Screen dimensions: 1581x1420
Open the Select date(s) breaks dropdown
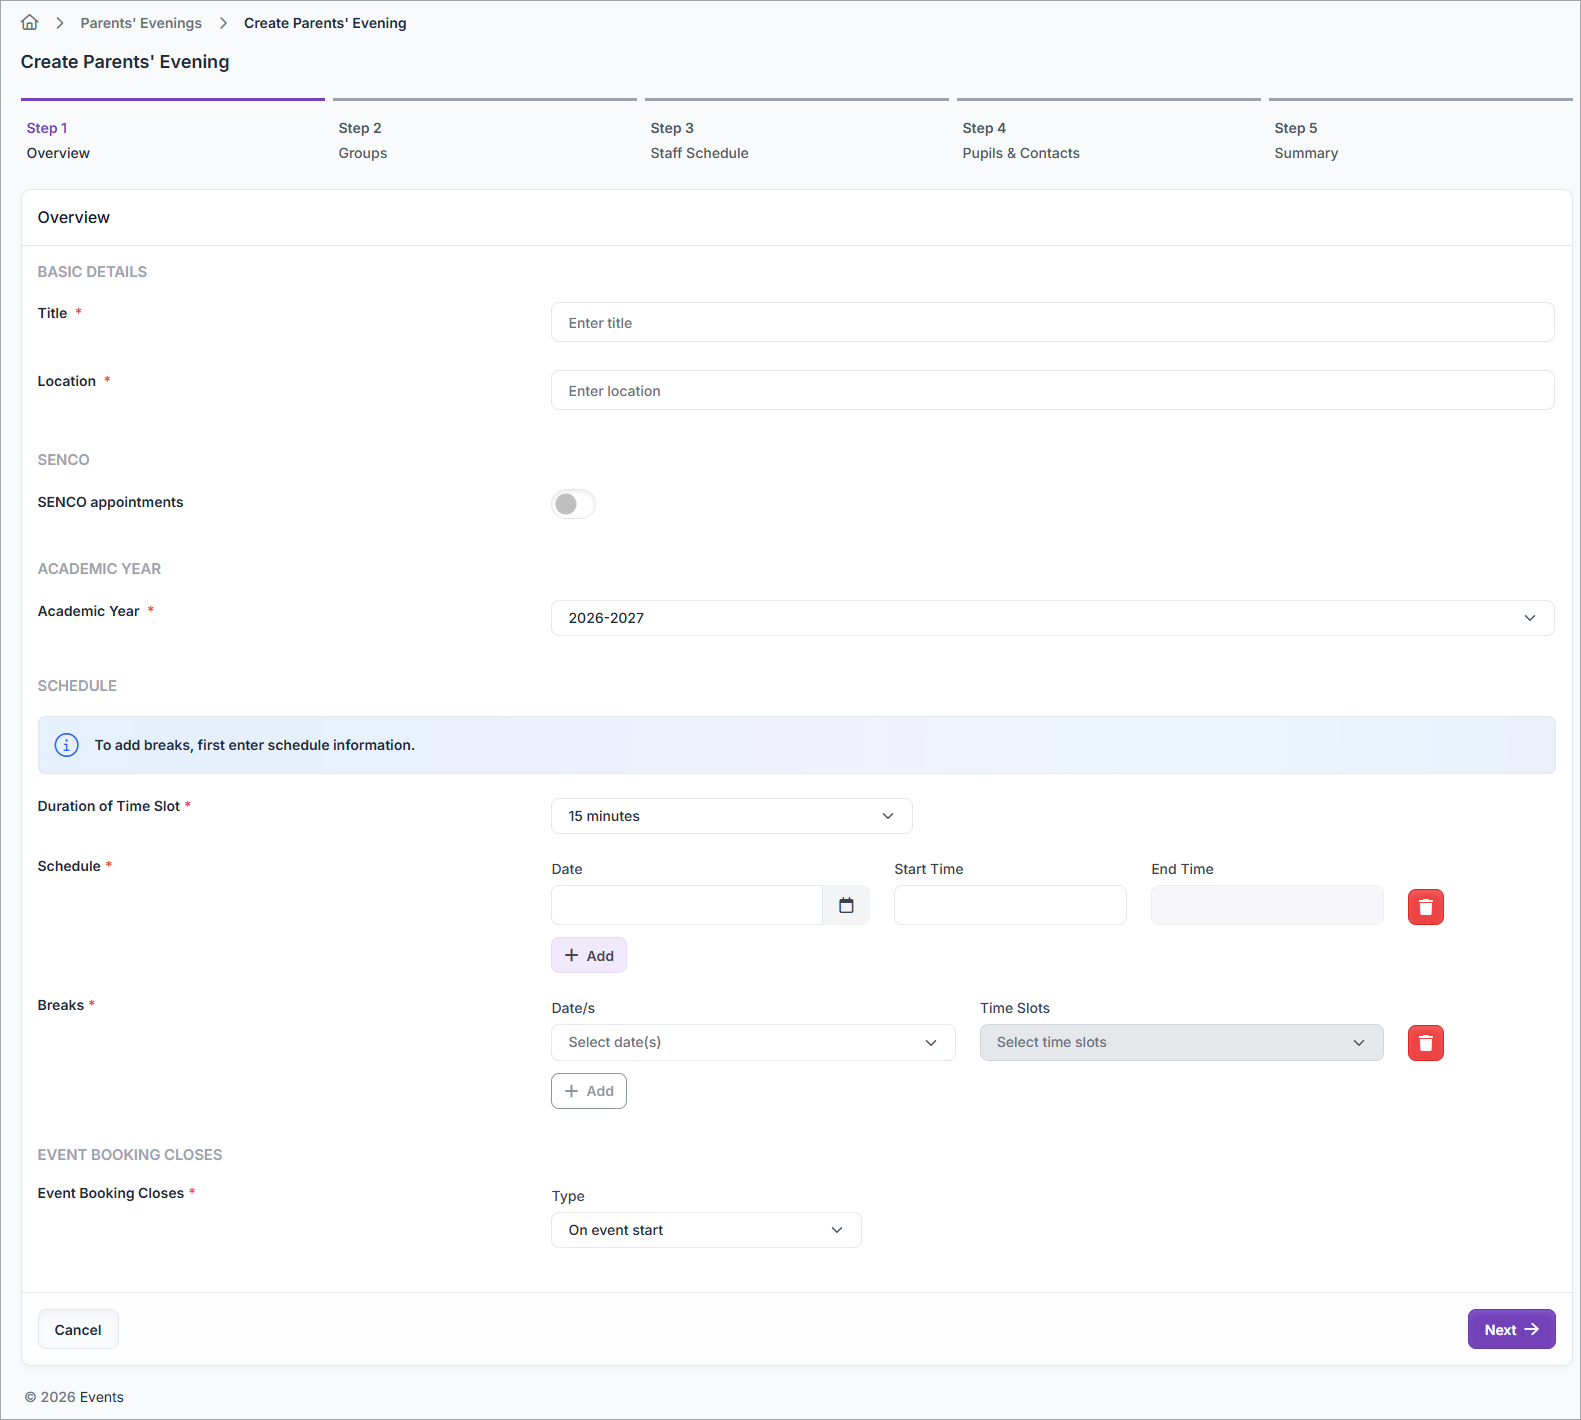[753, 1042]
